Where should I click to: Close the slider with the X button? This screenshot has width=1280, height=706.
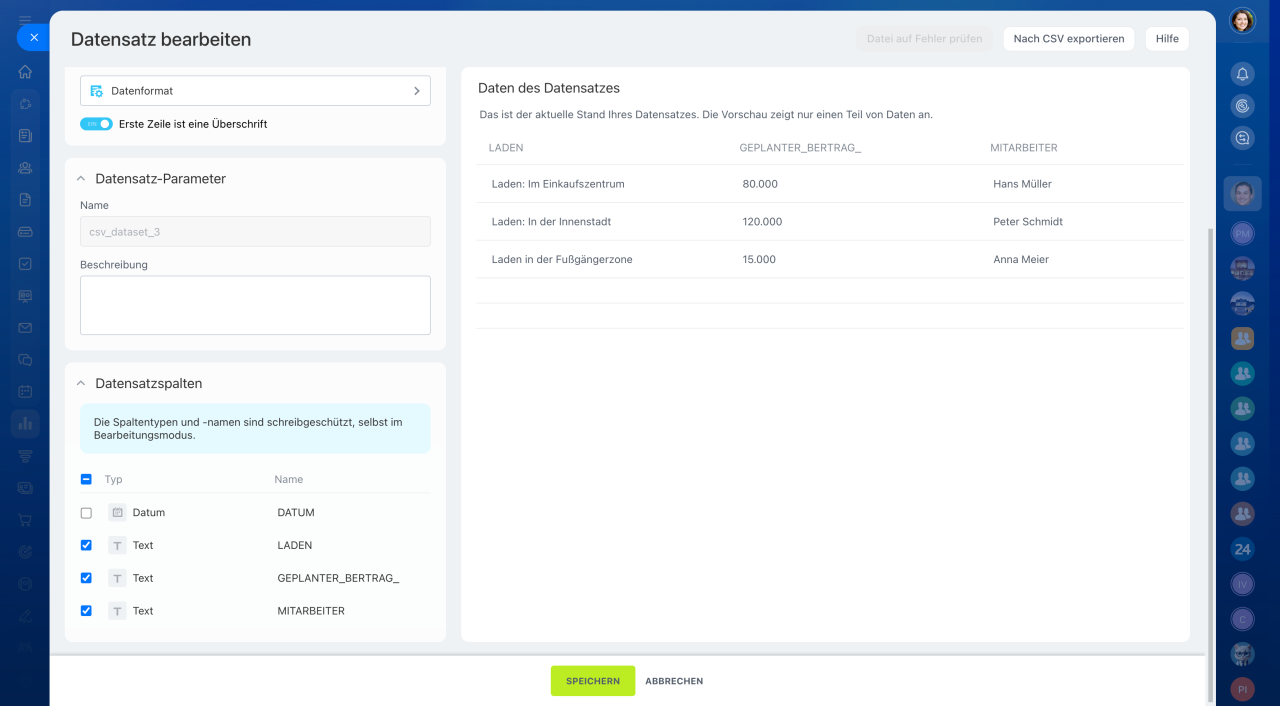coord(33,37)
